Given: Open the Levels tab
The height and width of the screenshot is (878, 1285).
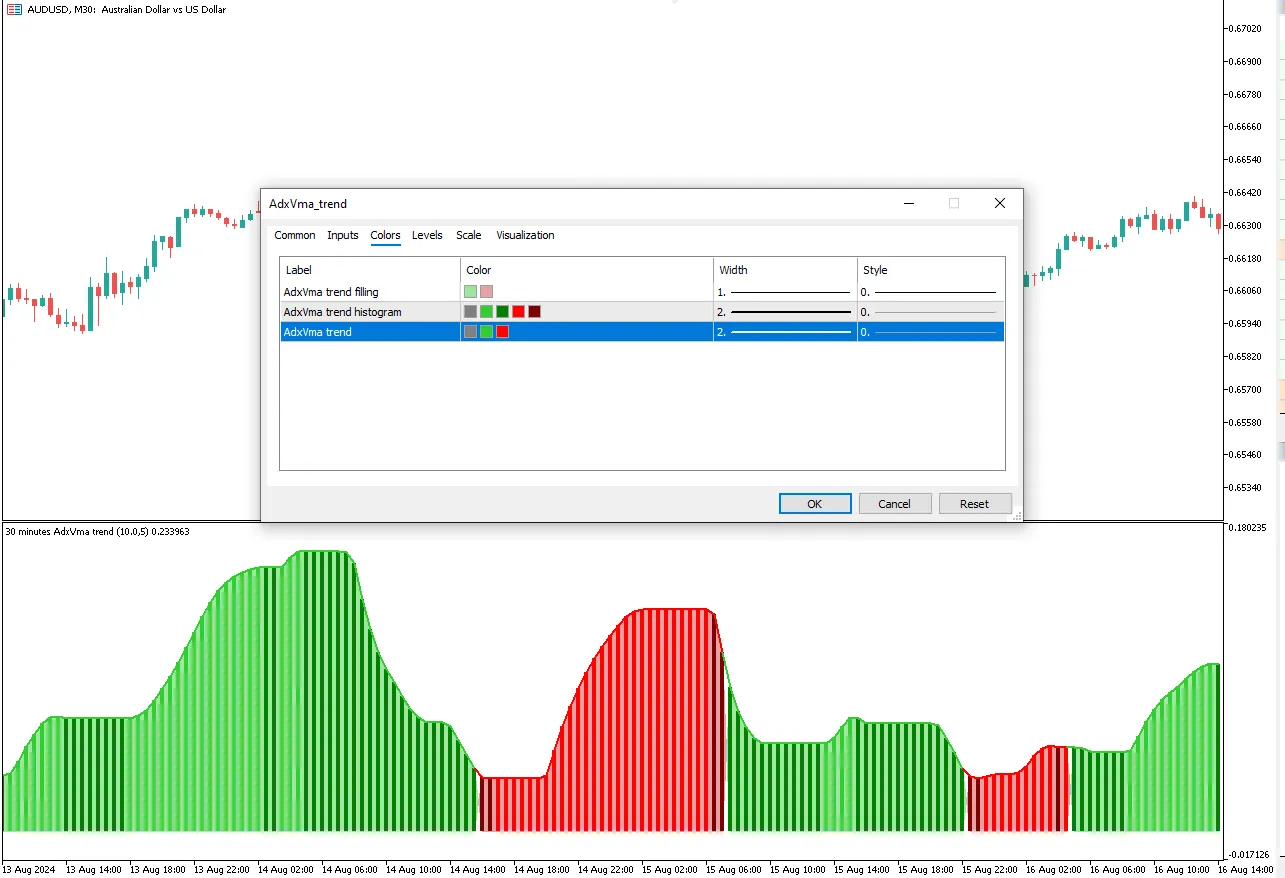Looking at the screenshot, I should (x=427, y=235).
